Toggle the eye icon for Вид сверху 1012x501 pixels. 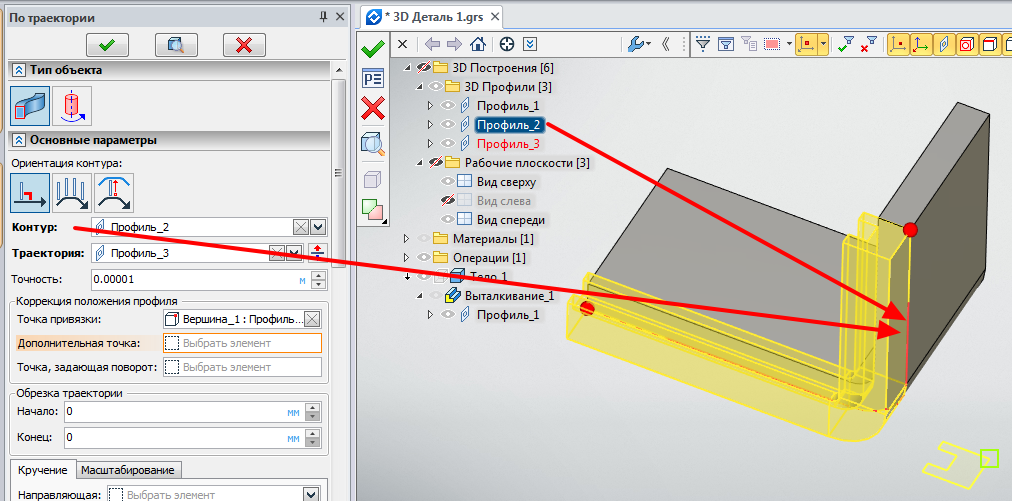(448, 182)
